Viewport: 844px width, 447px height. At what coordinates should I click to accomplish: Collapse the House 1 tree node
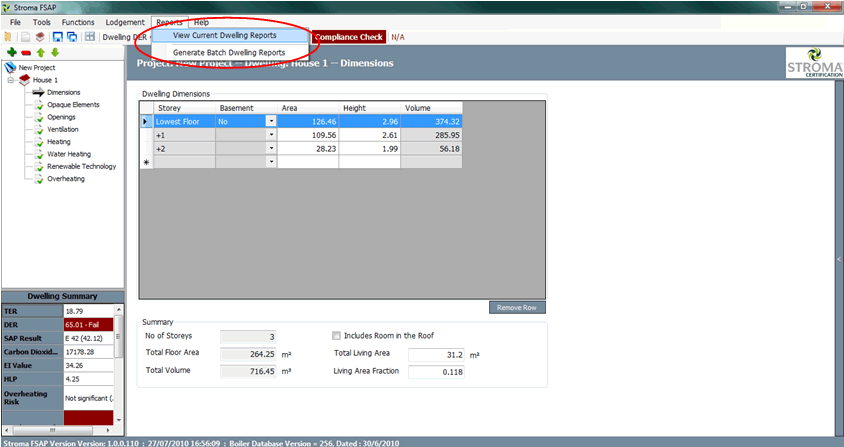11,80
